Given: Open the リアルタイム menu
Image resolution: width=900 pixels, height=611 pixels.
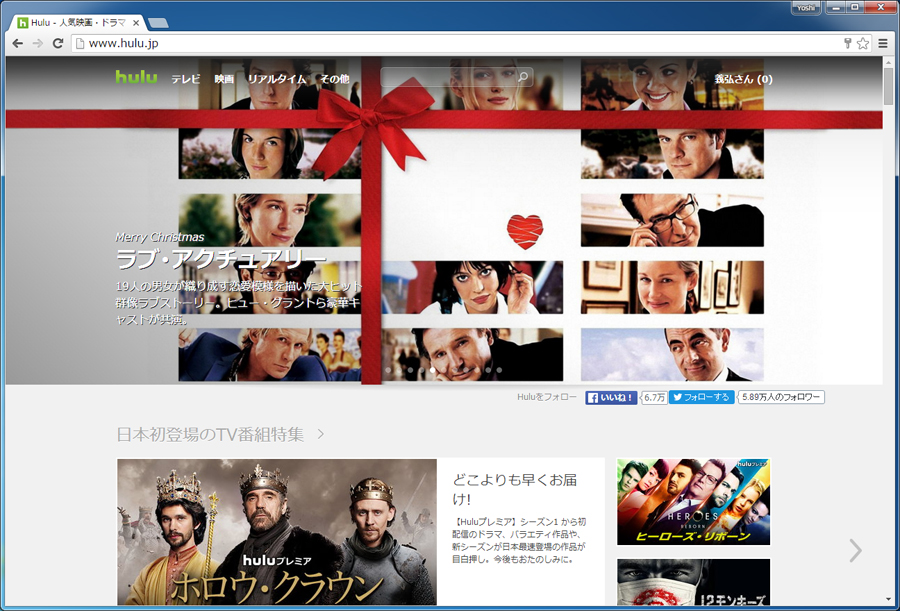Looking at the screenshot, I should pos(277,79).
